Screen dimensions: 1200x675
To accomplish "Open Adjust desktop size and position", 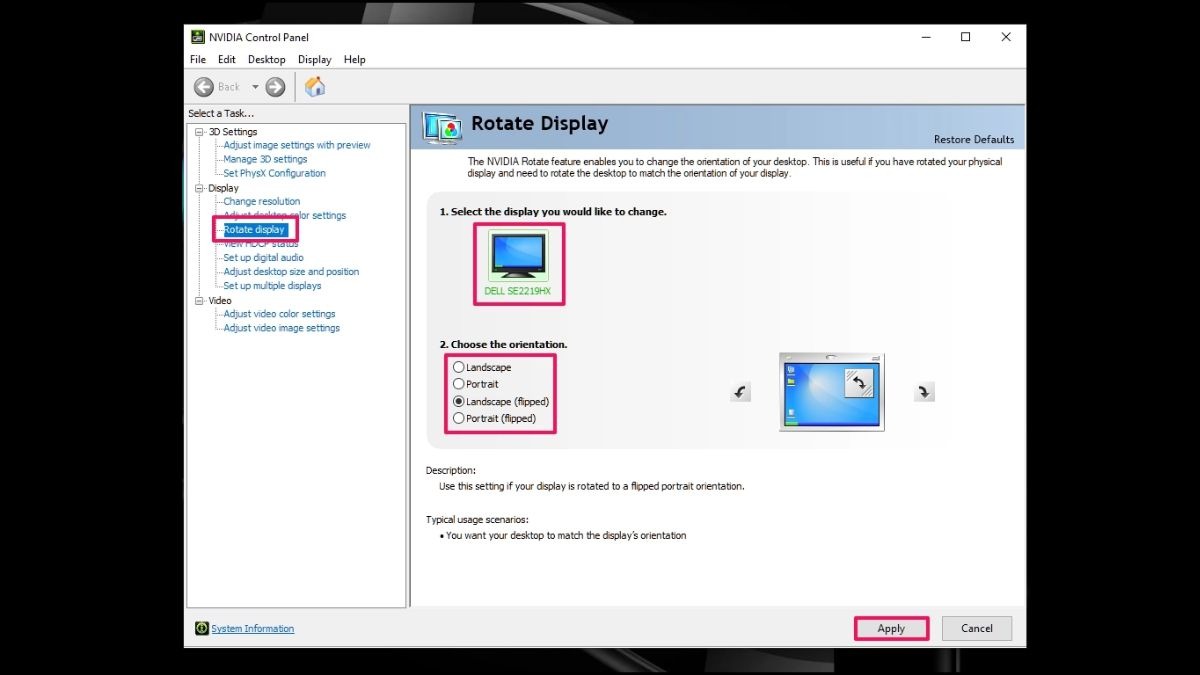I will 291,271.
